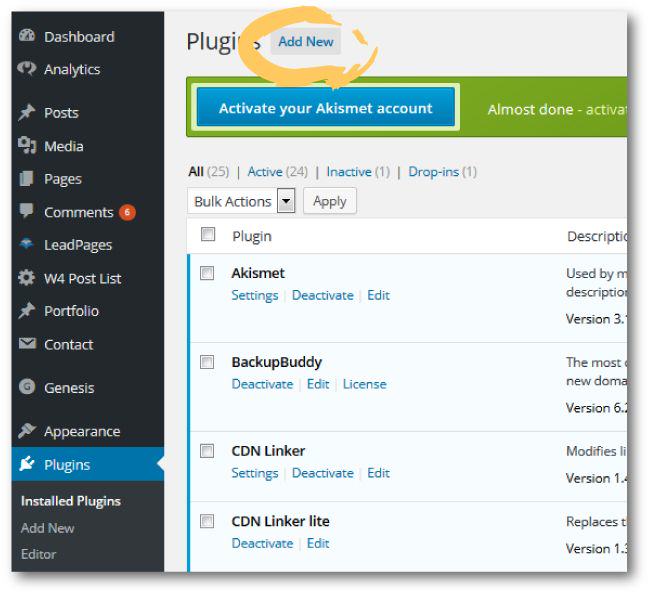Tick the select-all Plugin header checkbox
This screenshot has height=595, width=650.
coord(208,234)
